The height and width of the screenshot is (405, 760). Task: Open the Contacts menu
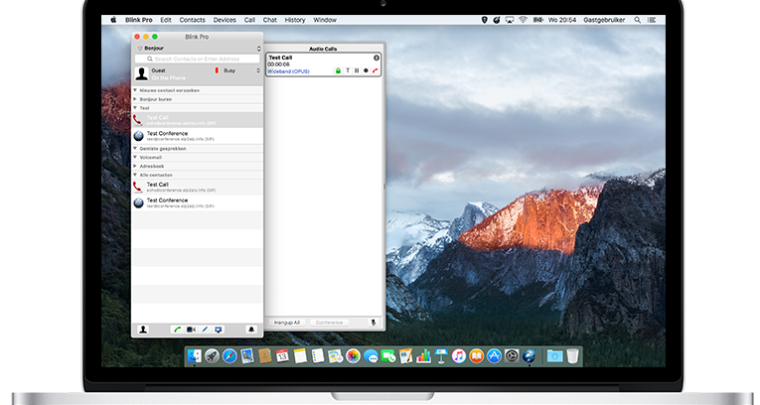192,19
